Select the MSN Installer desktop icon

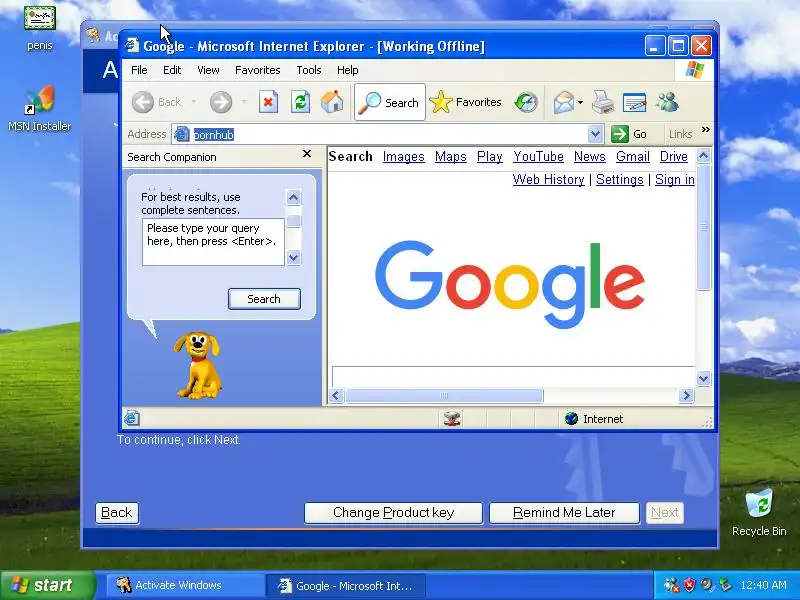pyautogui.click(x=39, y=109)
